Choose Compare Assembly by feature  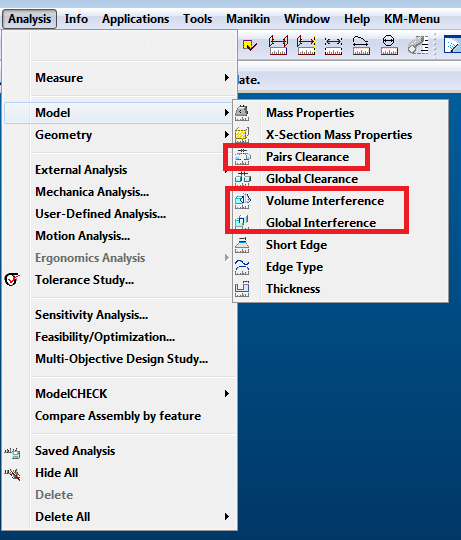pos(118,416)
